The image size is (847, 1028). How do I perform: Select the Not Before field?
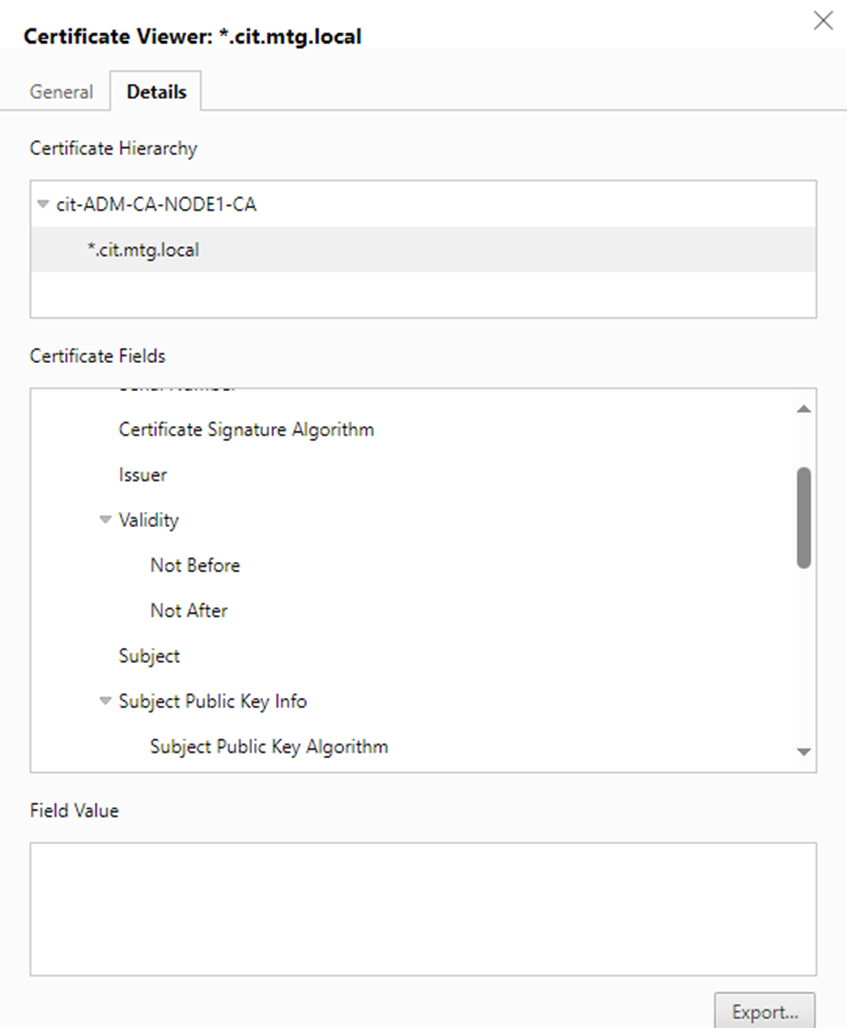click(194, 565)
